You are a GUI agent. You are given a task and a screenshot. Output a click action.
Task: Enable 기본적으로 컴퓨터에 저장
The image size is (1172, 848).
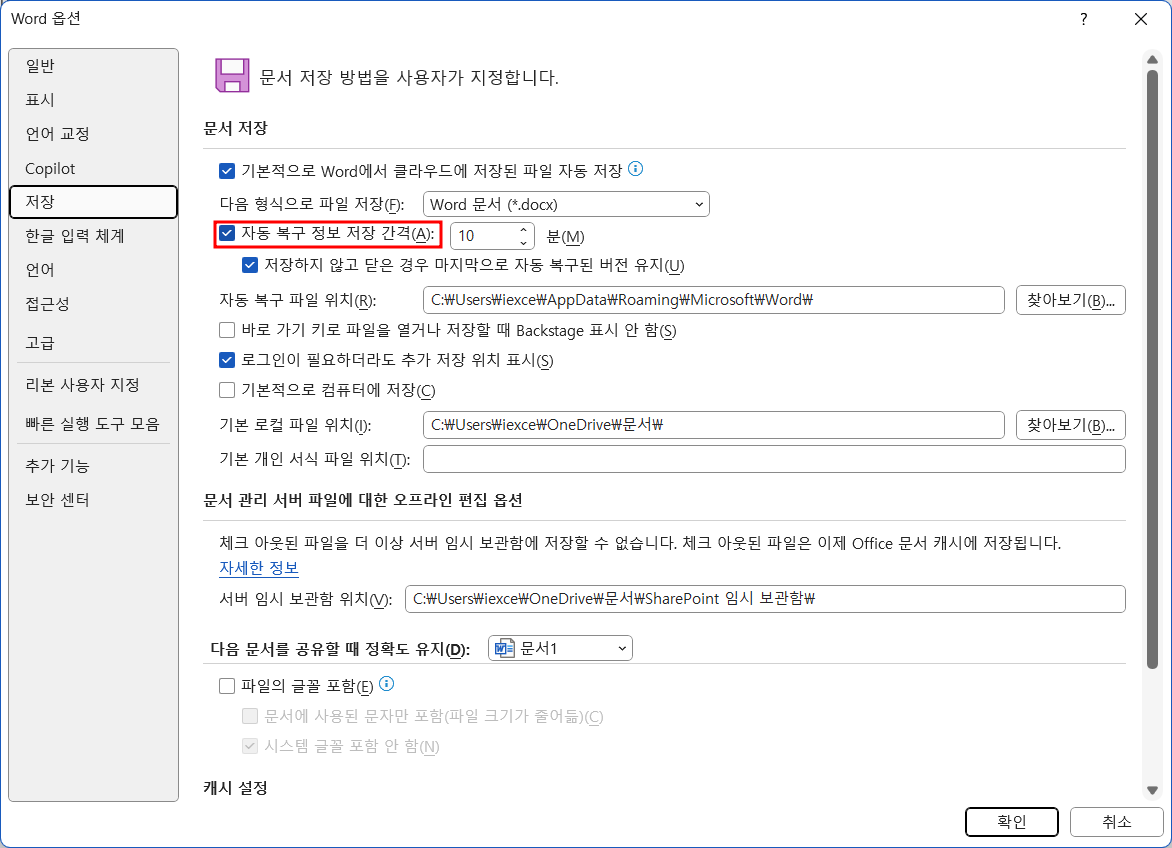(x=225, y=389)
